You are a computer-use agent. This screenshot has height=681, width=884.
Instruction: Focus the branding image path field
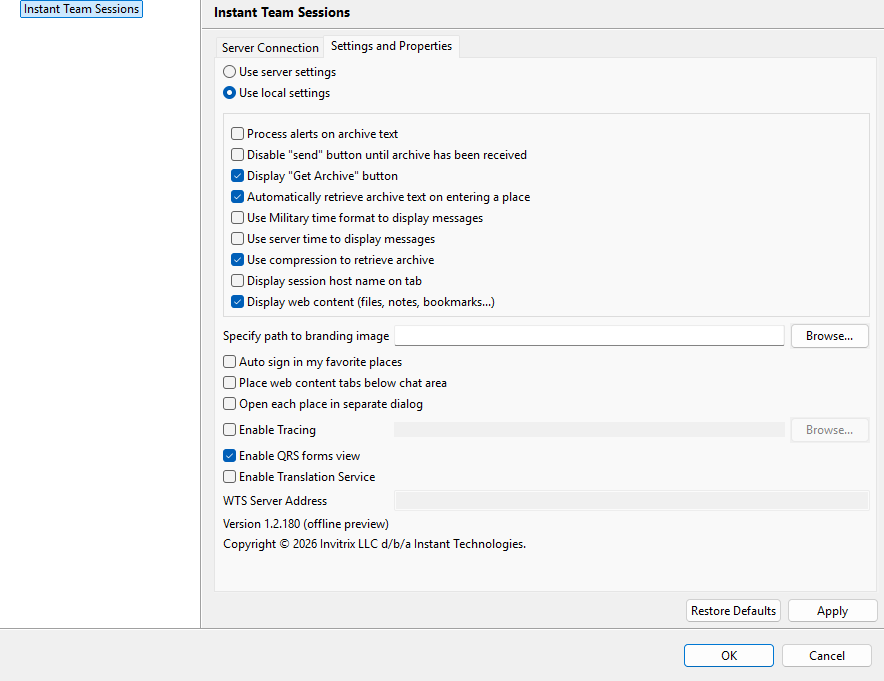[589, 336]
